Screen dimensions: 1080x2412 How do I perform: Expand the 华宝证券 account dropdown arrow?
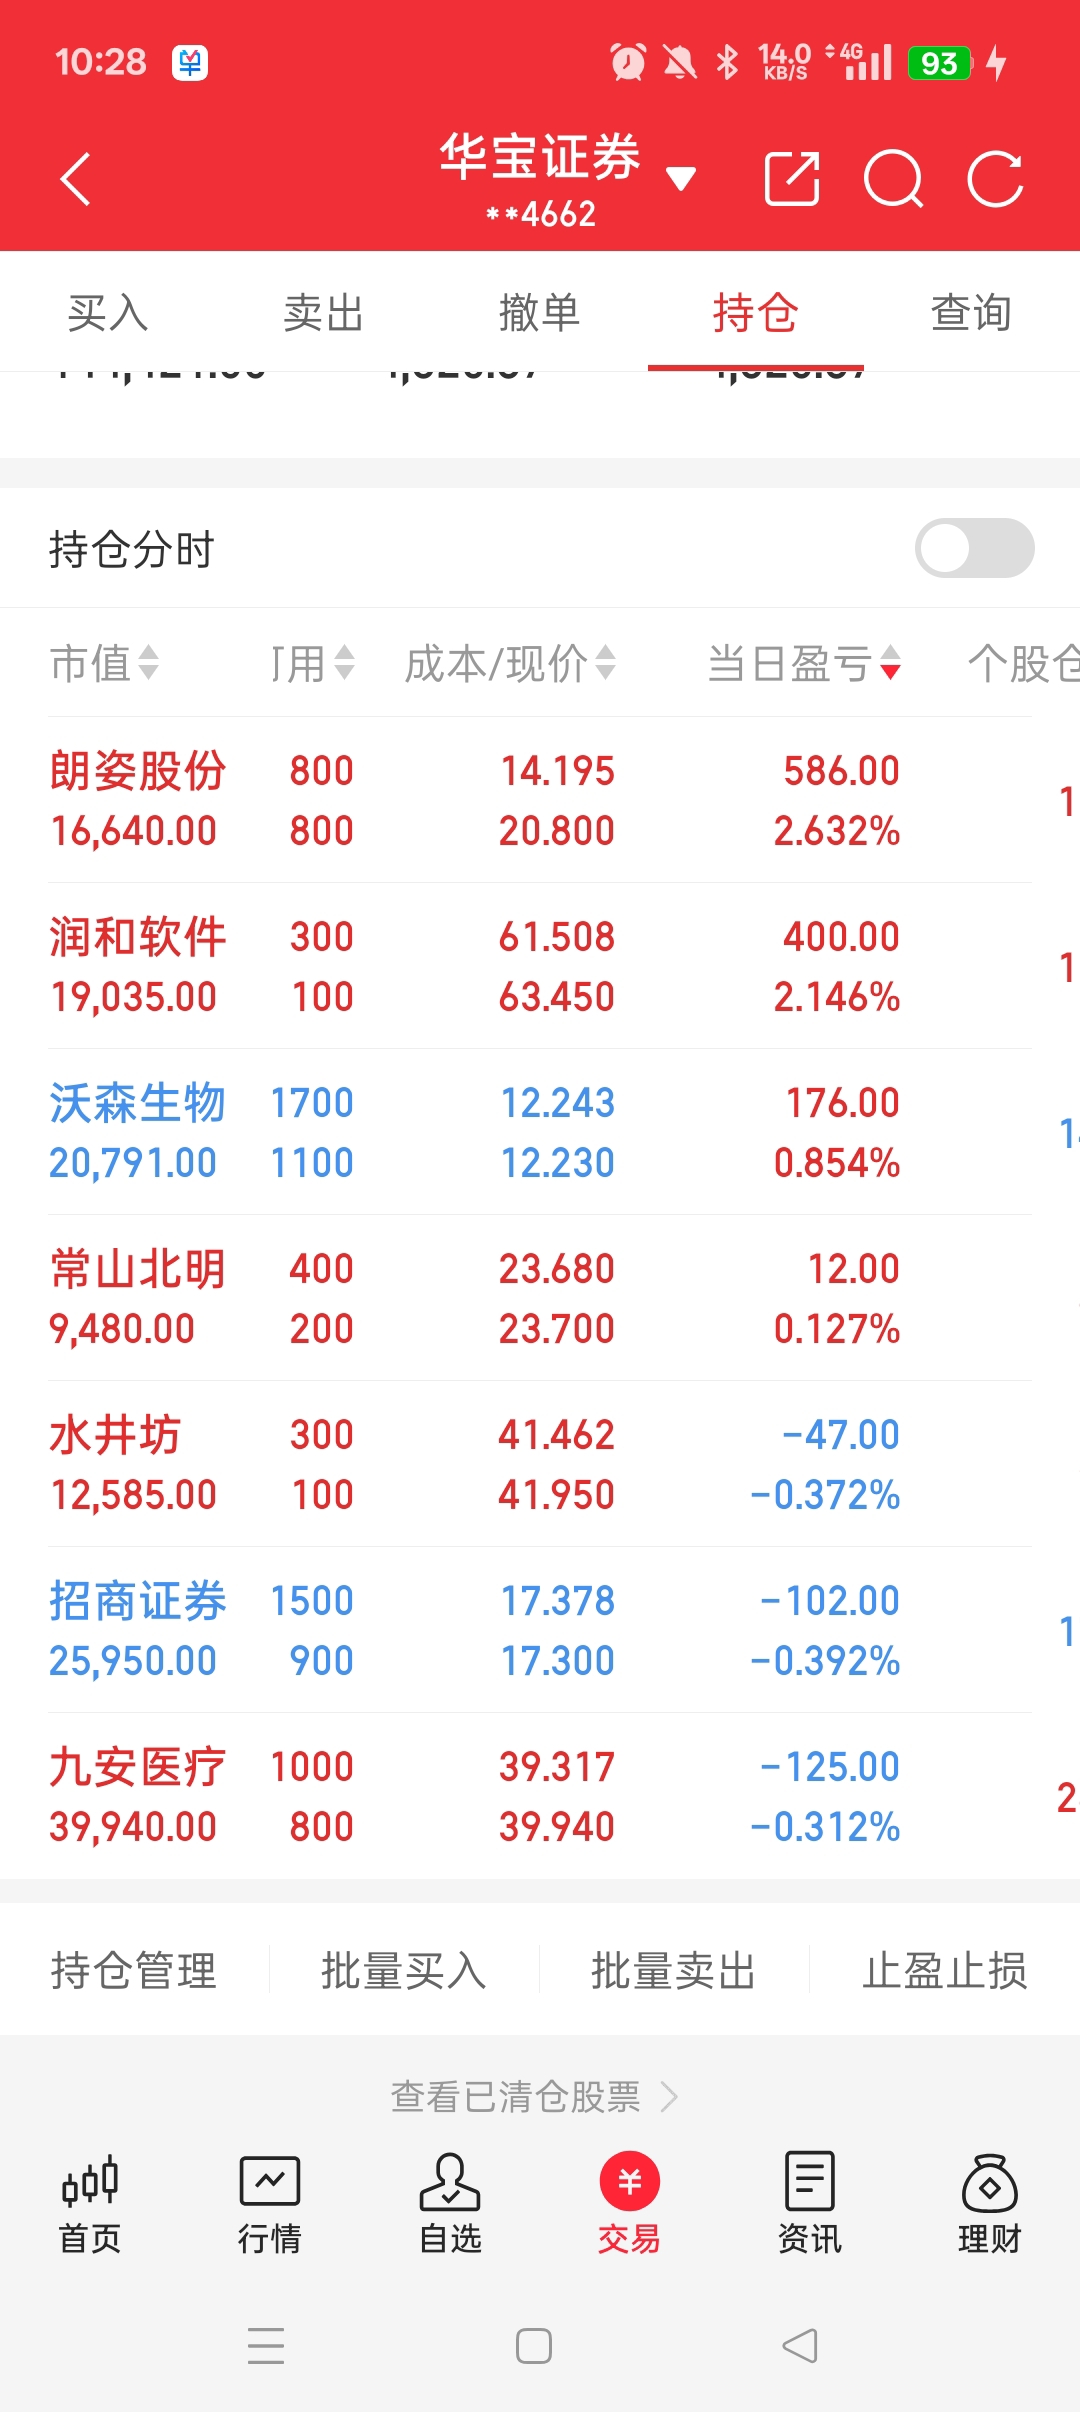681,180
